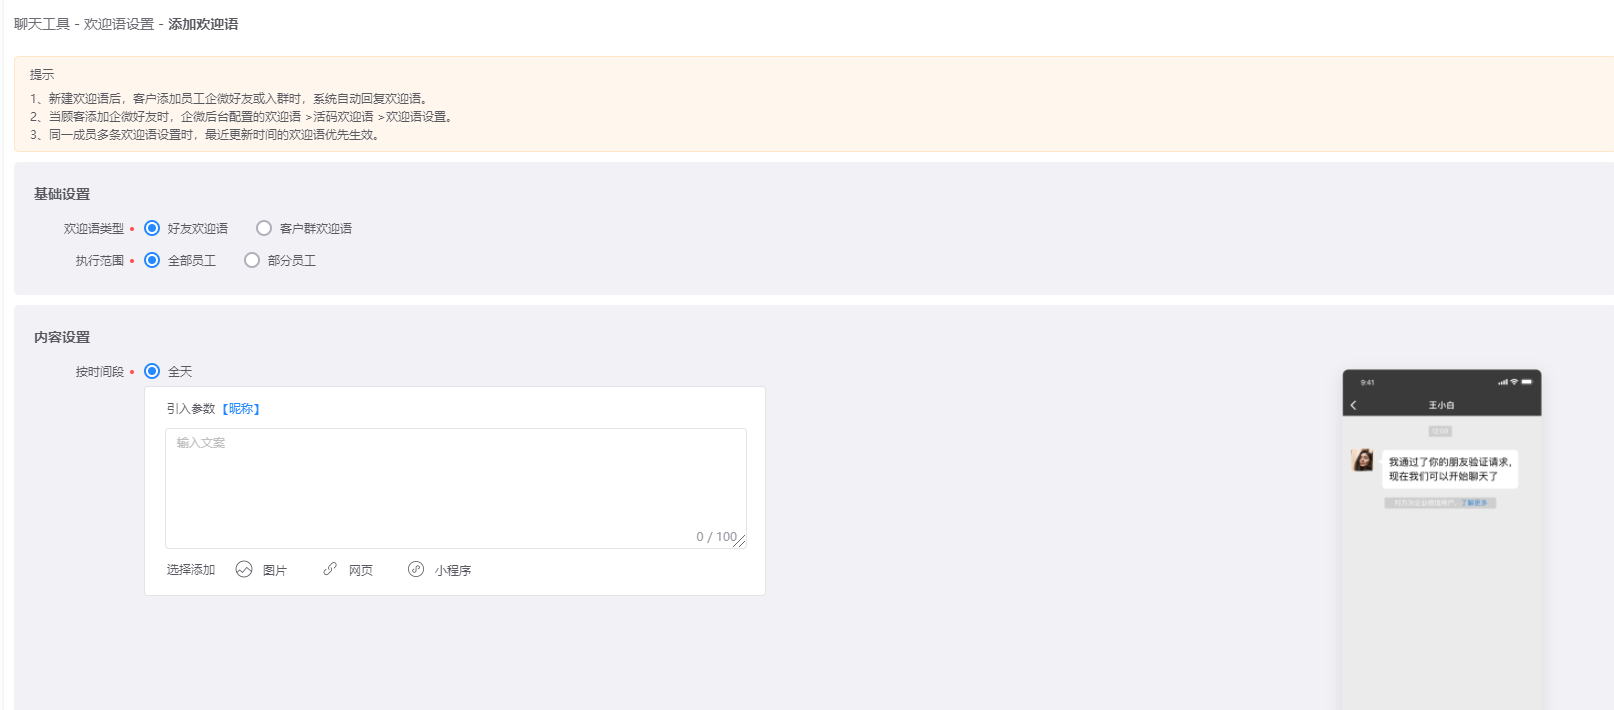Click the 小程序 mini-program icon
This screenshot has width=1614, height=710.
pyautogui.click(x=416, y=569)
